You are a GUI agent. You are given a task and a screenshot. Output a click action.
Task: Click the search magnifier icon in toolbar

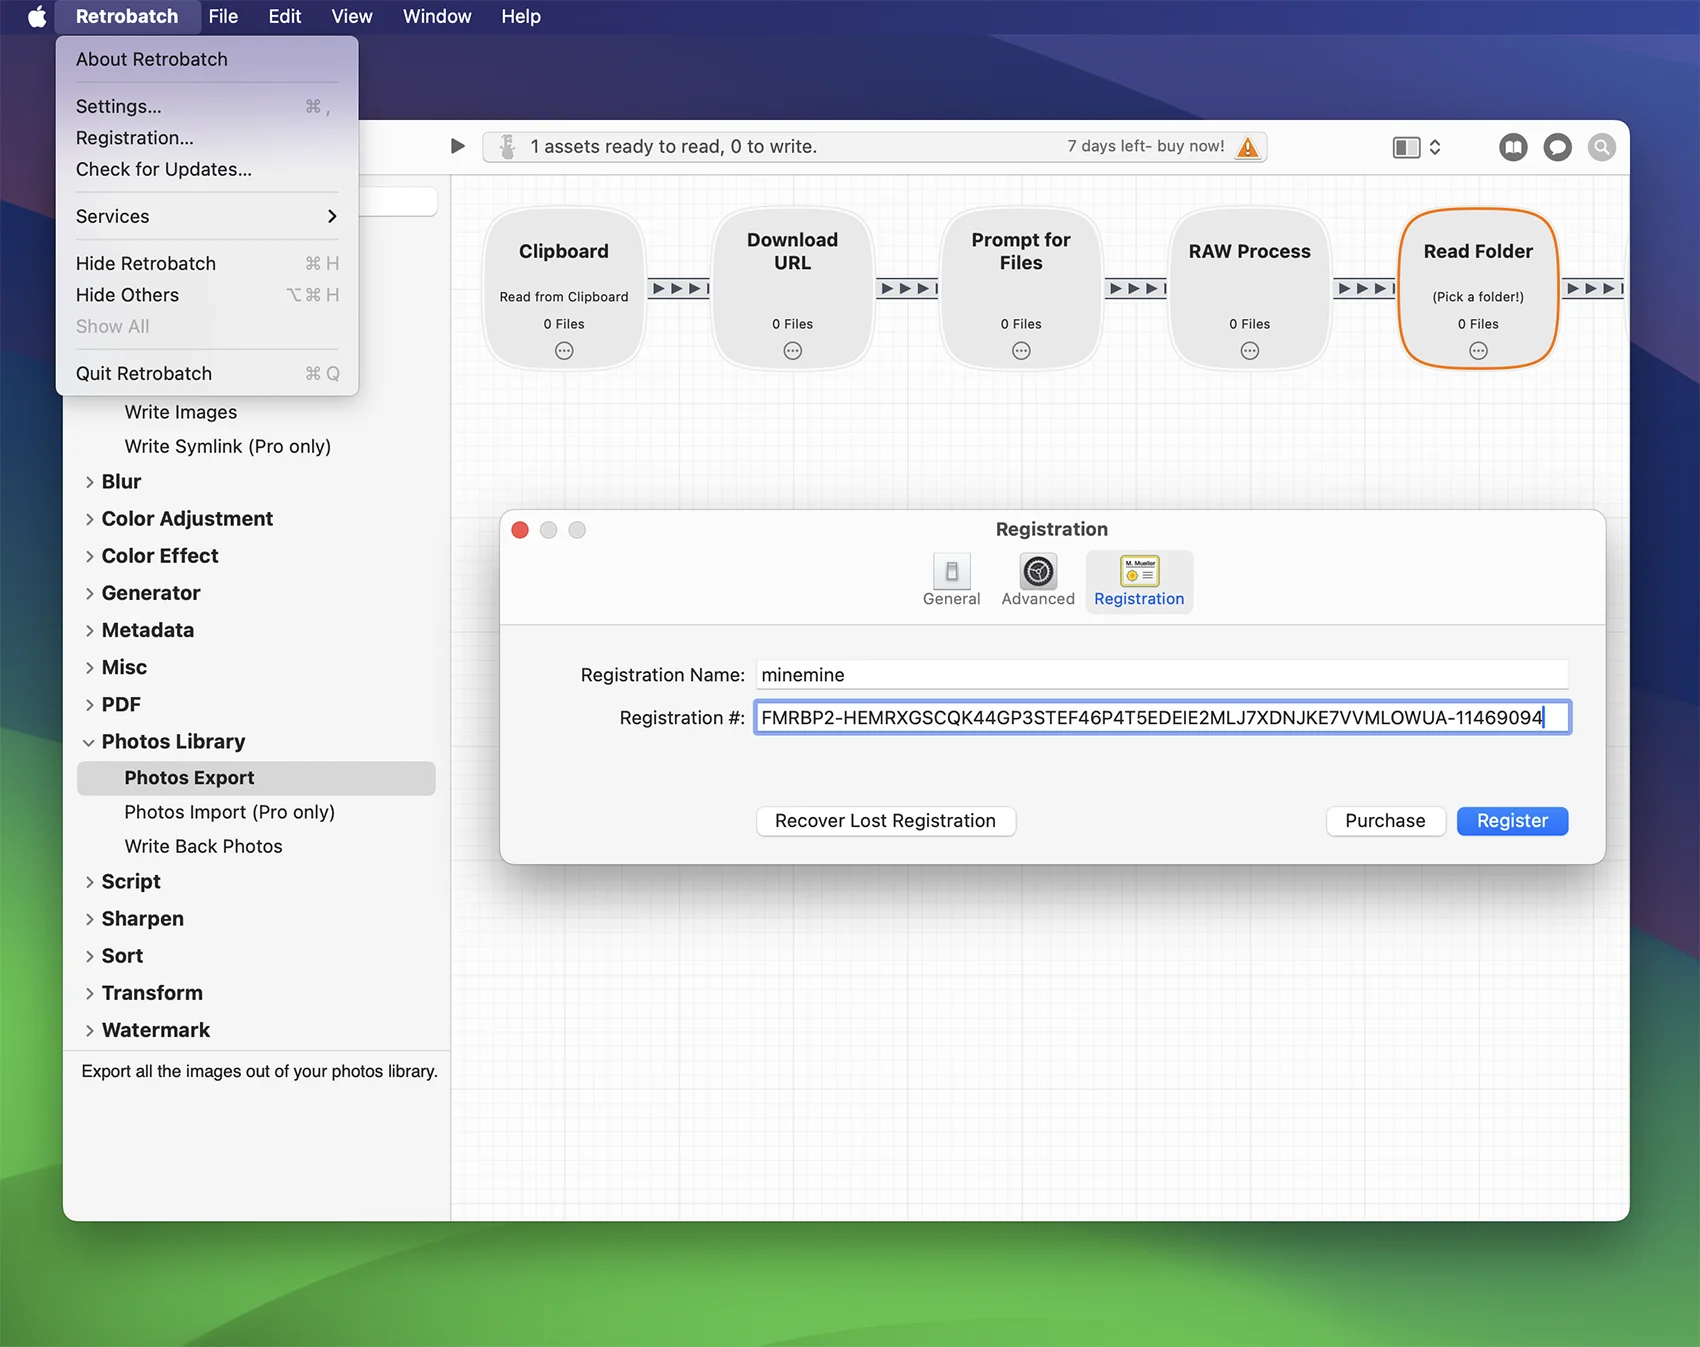(x=1601, y=147)
